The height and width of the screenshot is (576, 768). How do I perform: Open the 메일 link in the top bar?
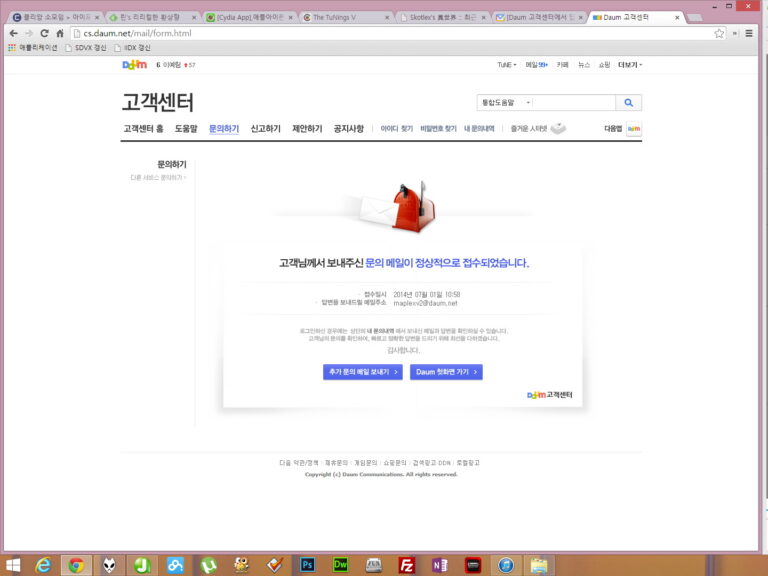536,65
